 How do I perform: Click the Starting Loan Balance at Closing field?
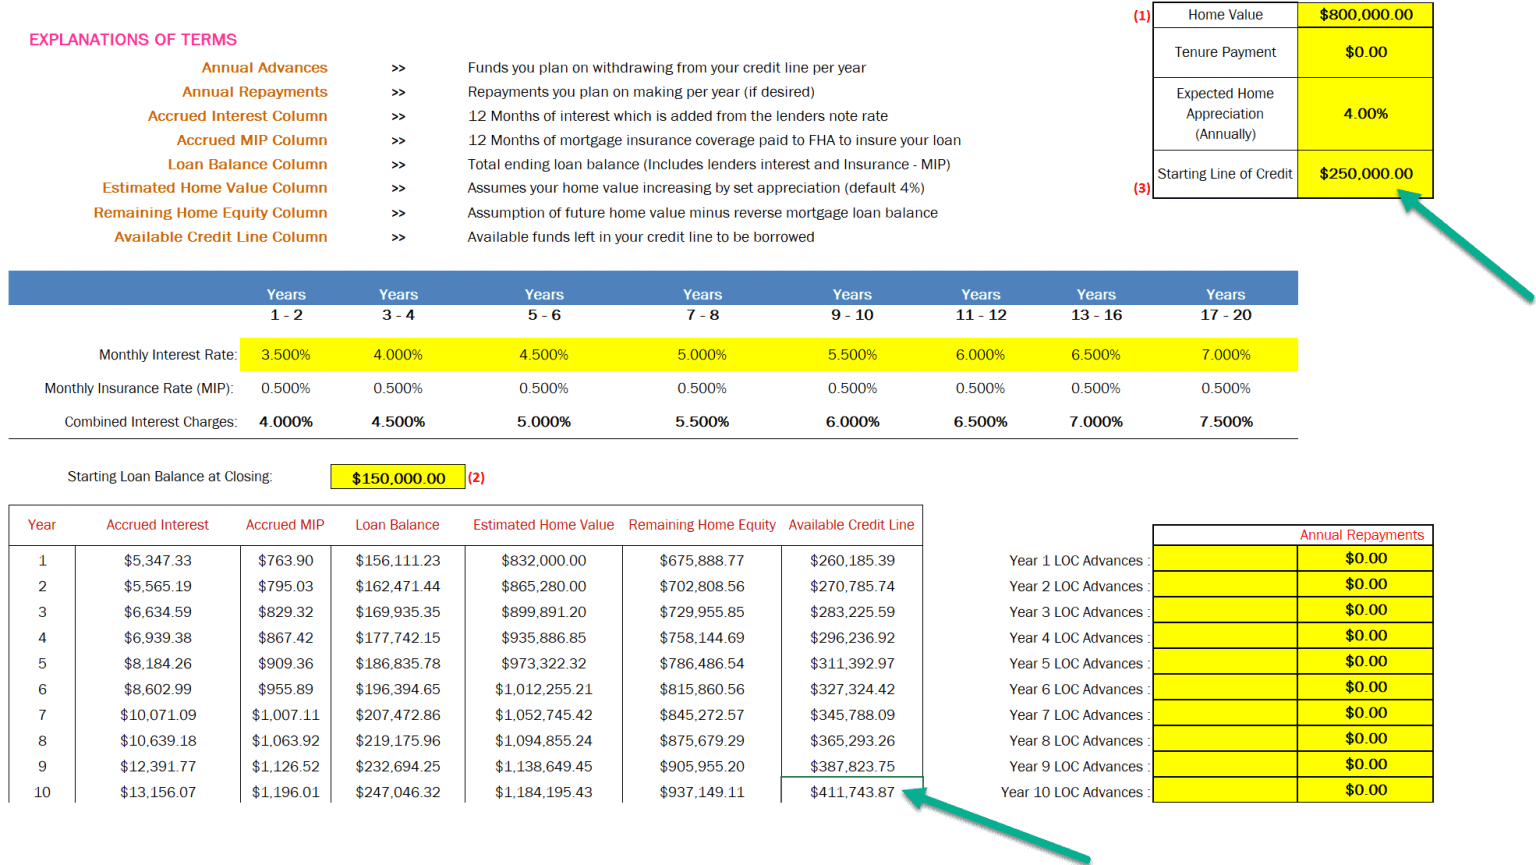[397, 476]
